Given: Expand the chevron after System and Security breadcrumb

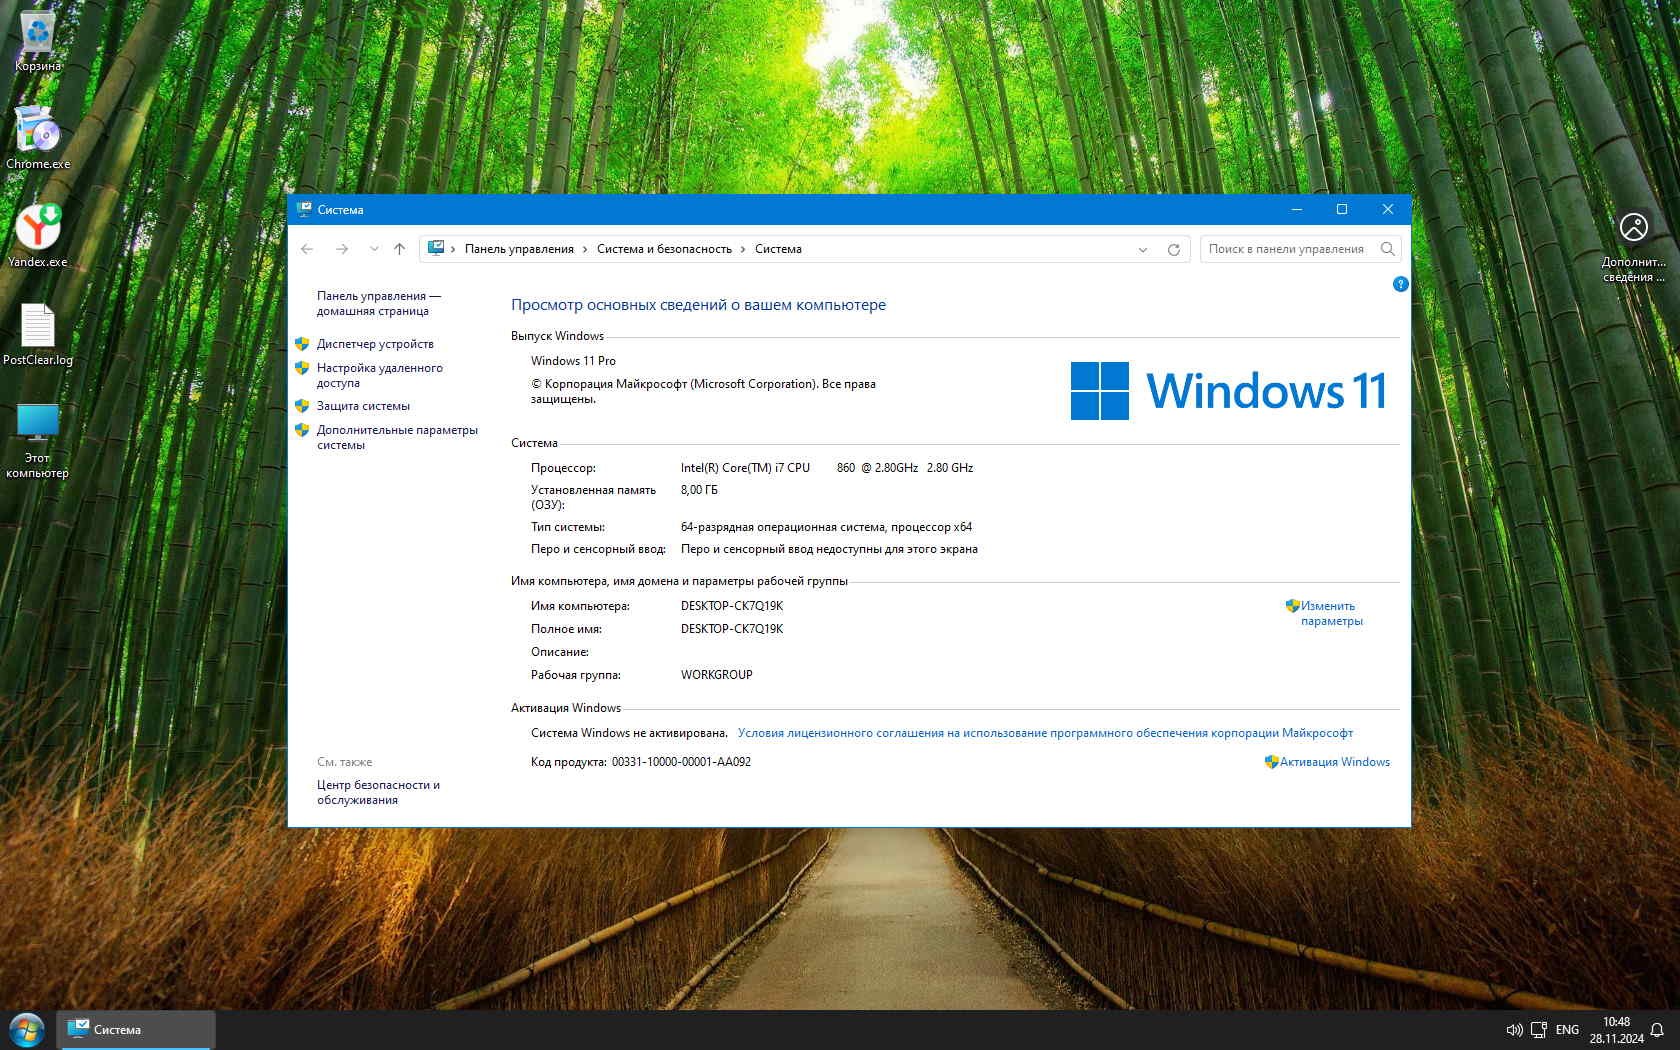Looking at the screenshot, I should click(x=744, y=249).
